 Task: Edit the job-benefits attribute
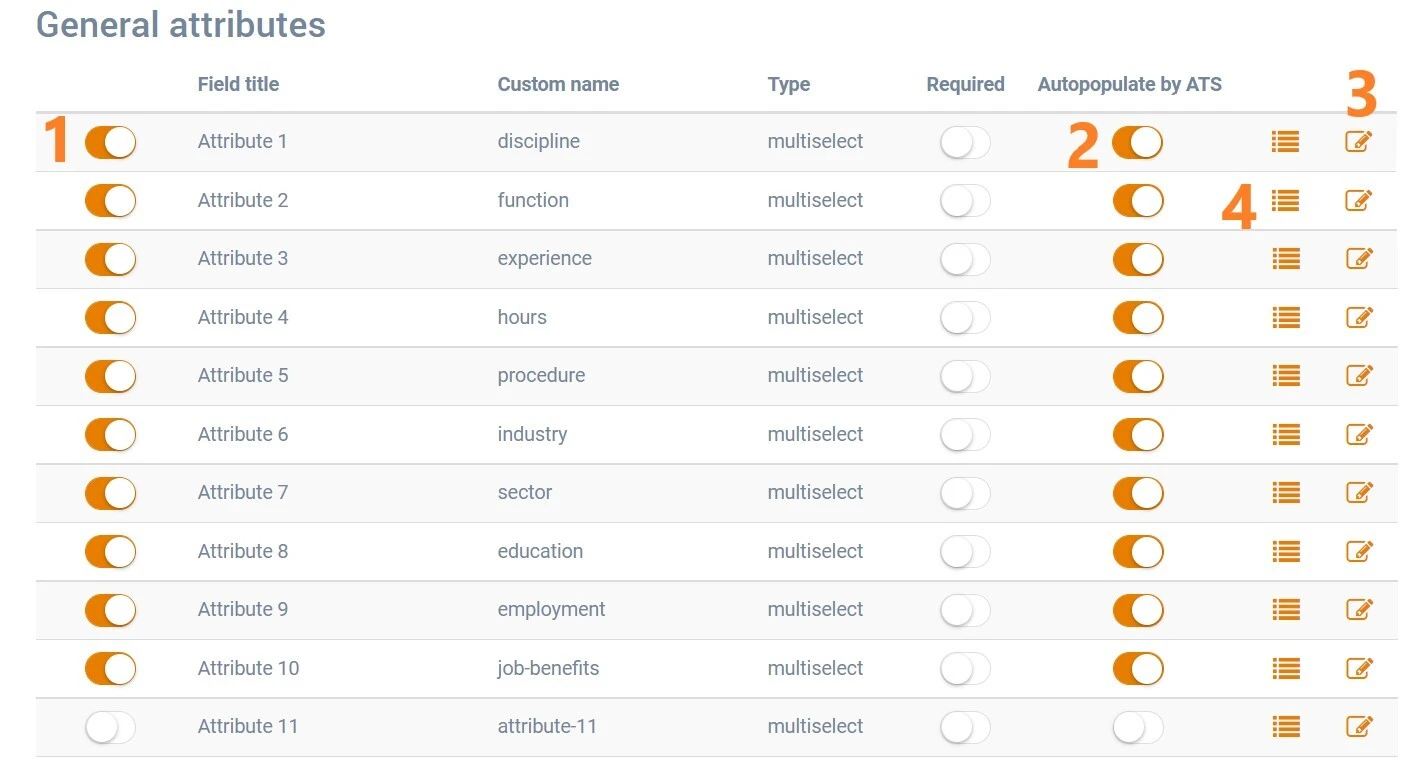tap(1358, 669)
